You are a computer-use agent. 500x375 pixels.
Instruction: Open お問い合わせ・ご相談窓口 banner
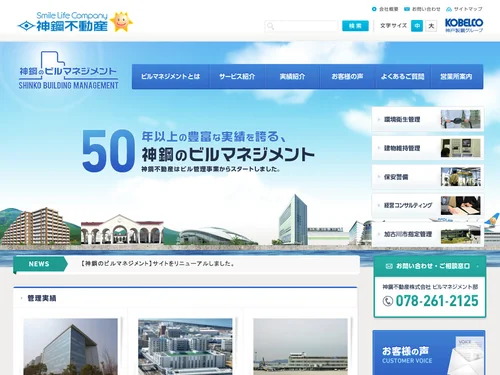pyautogui.click(x=430, y=266)
